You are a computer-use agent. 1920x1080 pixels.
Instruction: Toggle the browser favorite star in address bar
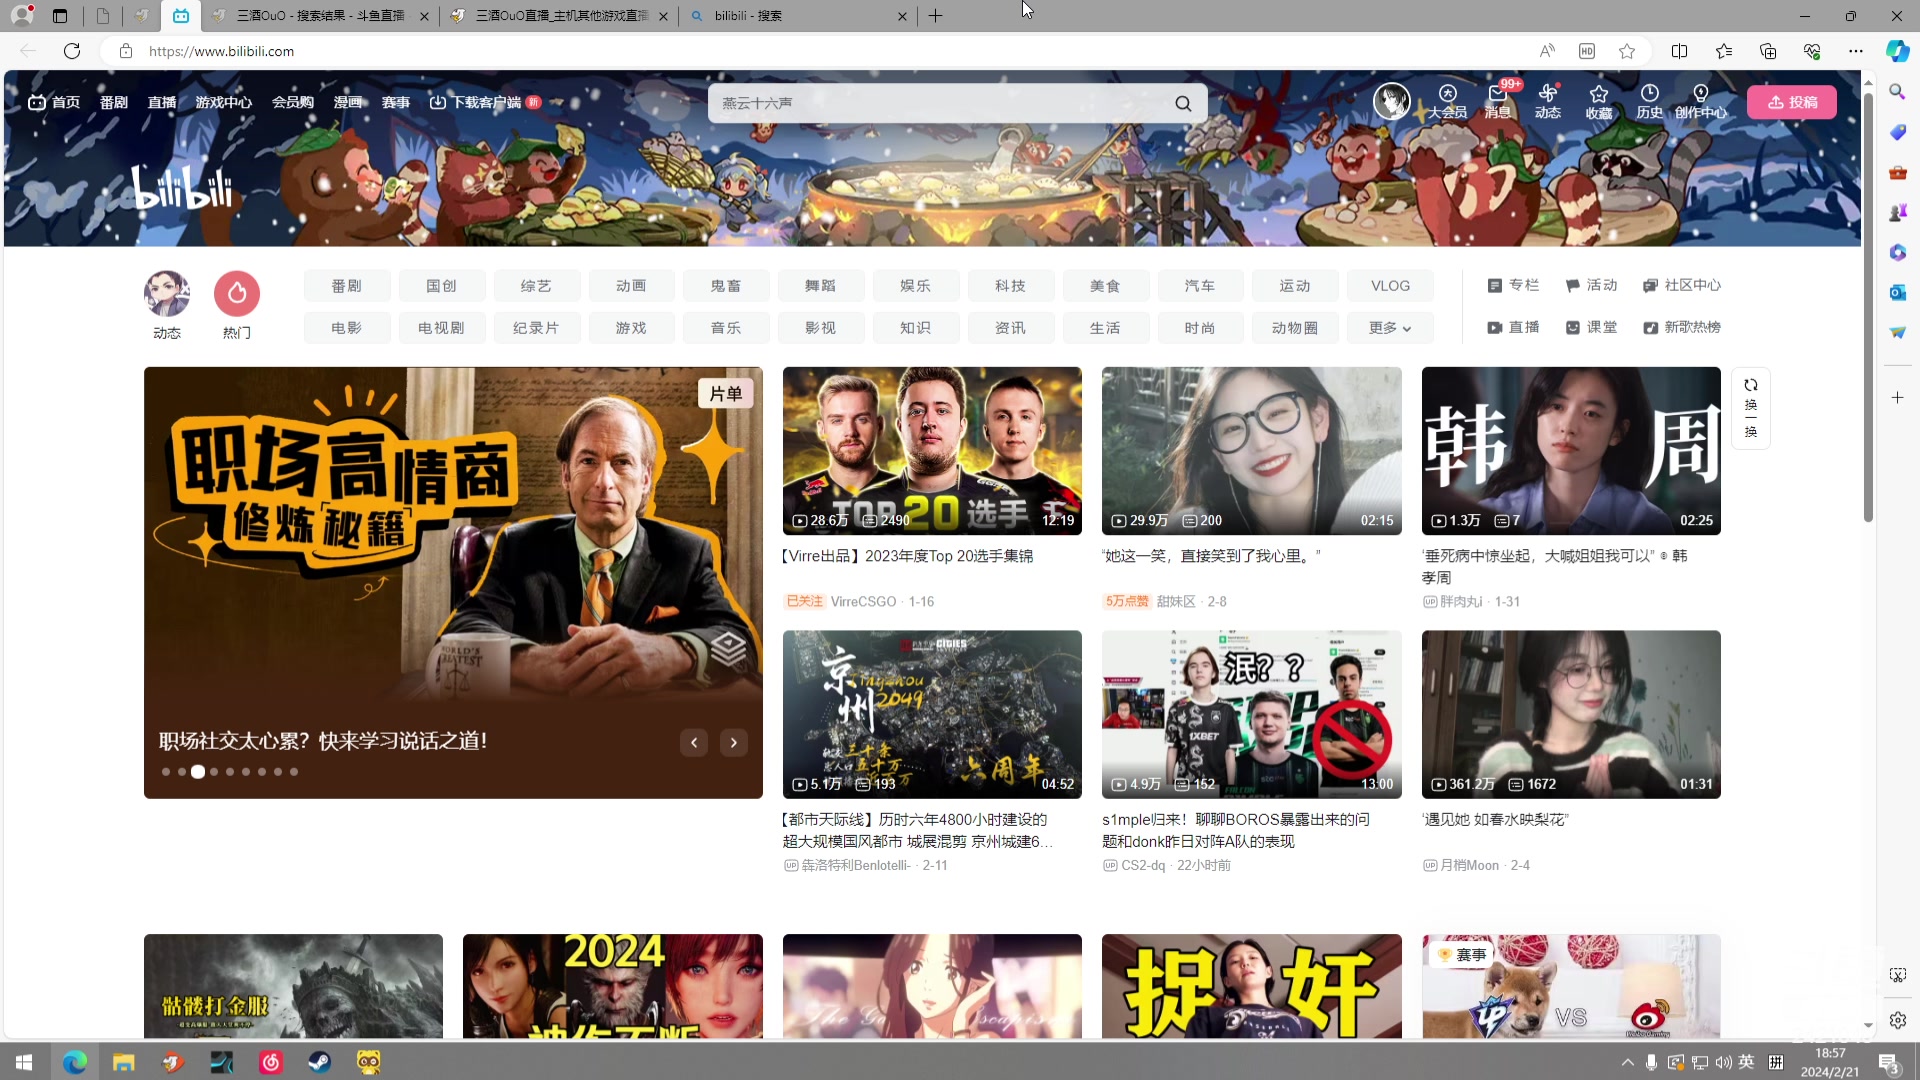[x=1627, y=51]
